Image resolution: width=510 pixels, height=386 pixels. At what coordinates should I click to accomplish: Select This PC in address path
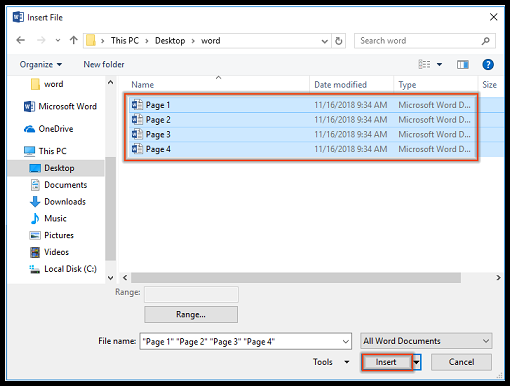(x=125, y=41)
